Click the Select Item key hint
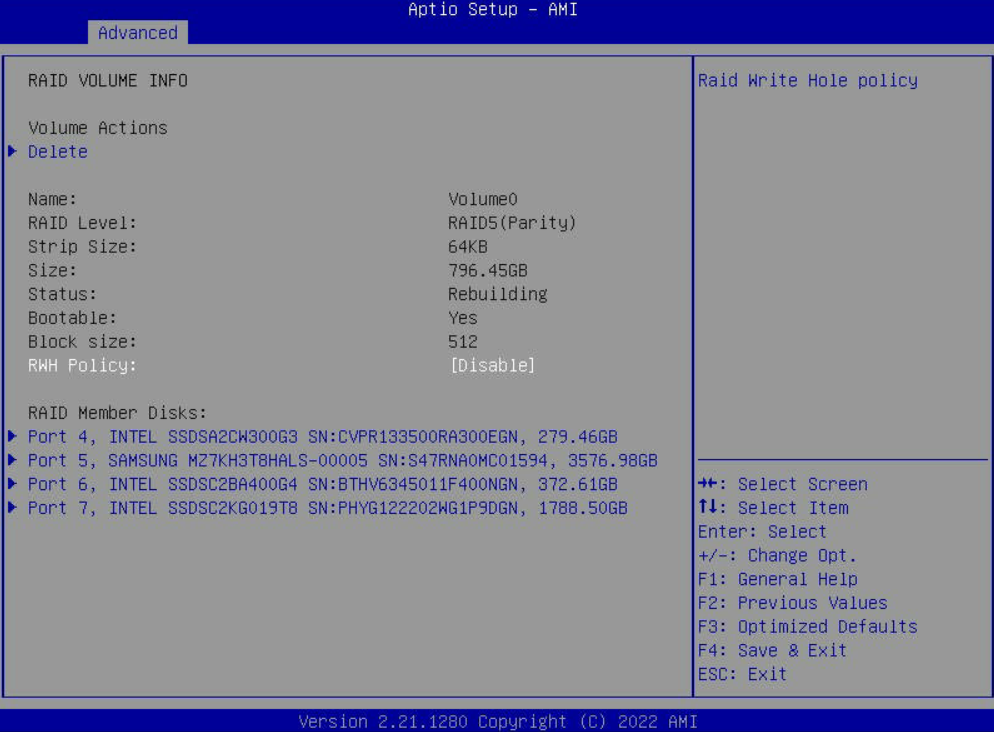This screenshot has height=732, width=994. (773, 508)
